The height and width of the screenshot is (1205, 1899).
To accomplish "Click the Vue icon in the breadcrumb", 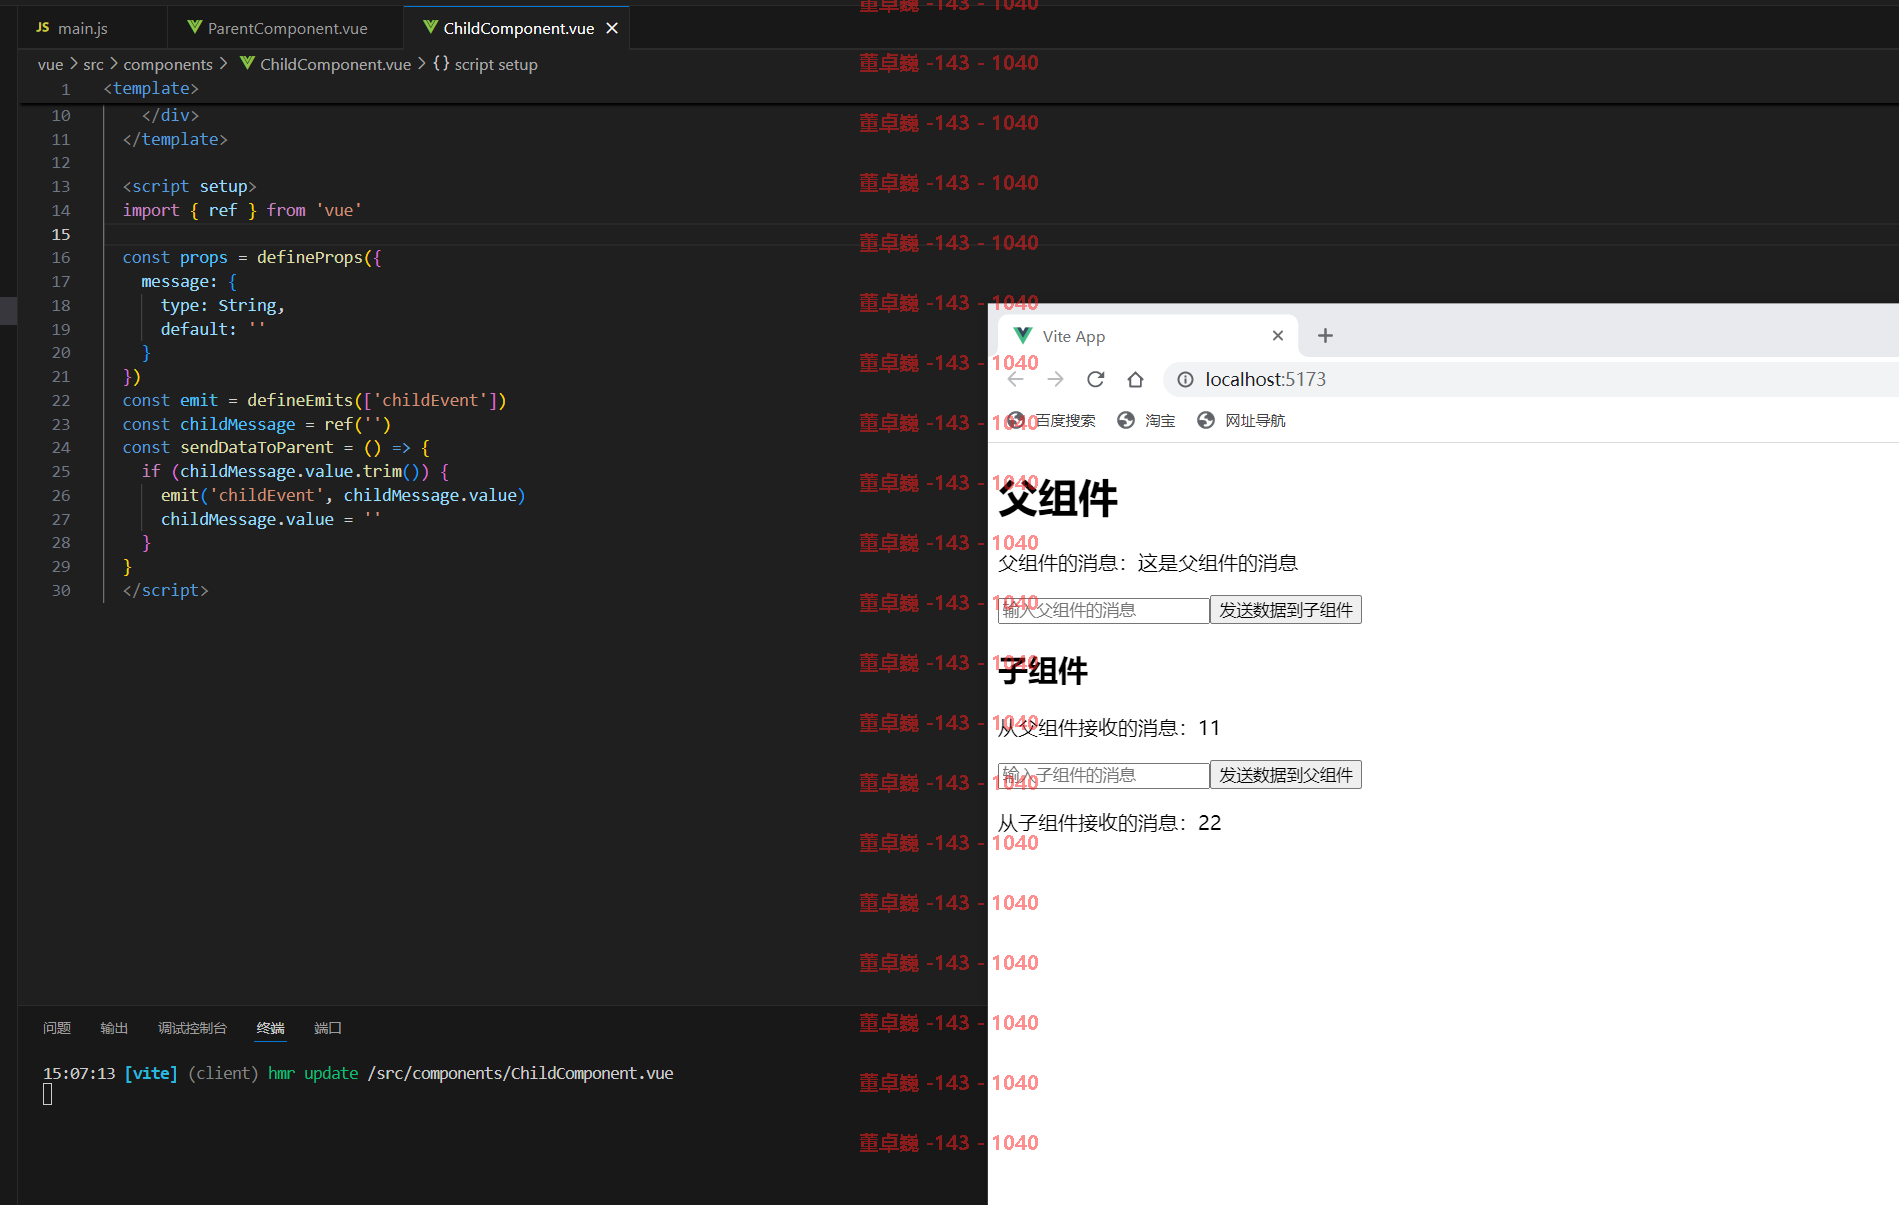I will (247, 63).
